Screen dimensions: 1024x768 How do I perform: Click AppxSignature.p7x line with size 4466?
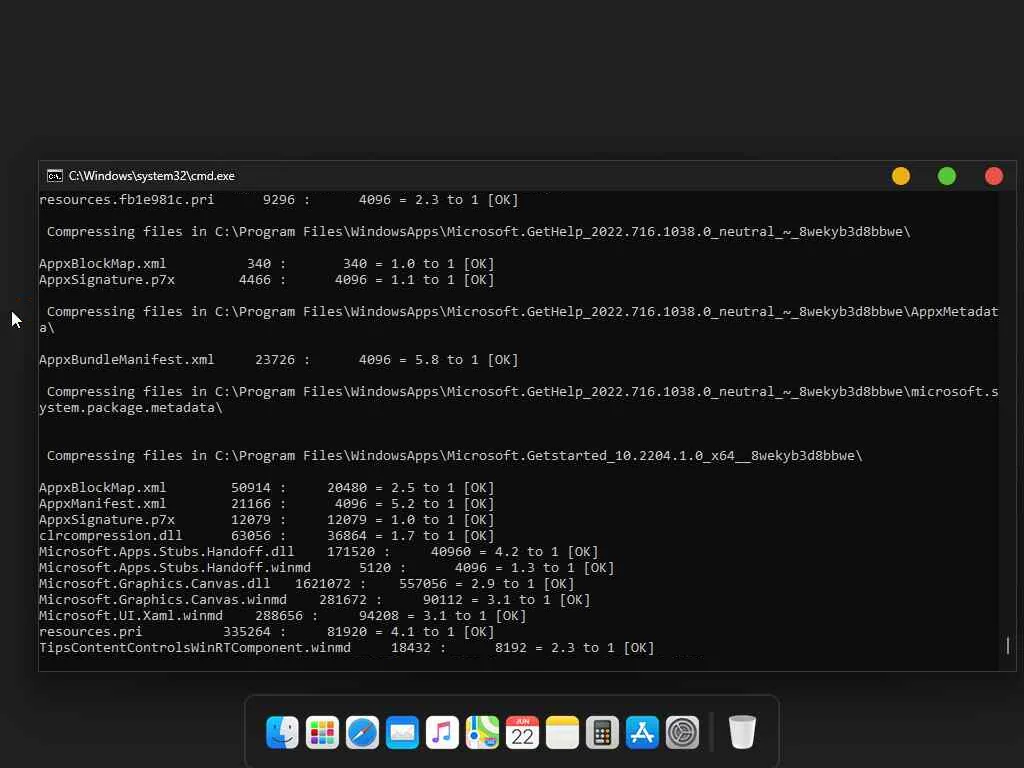pos(267,280)
